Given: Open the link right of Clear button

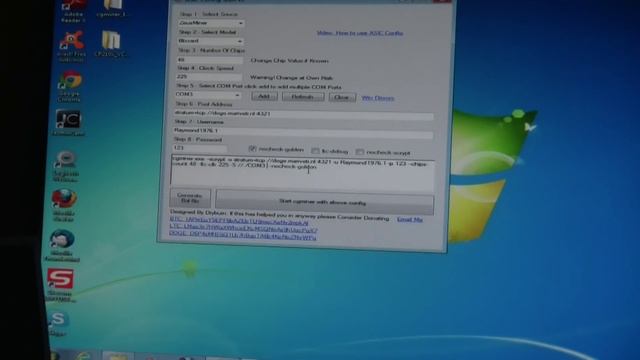Looking at the screenshot, I should 378,98.
